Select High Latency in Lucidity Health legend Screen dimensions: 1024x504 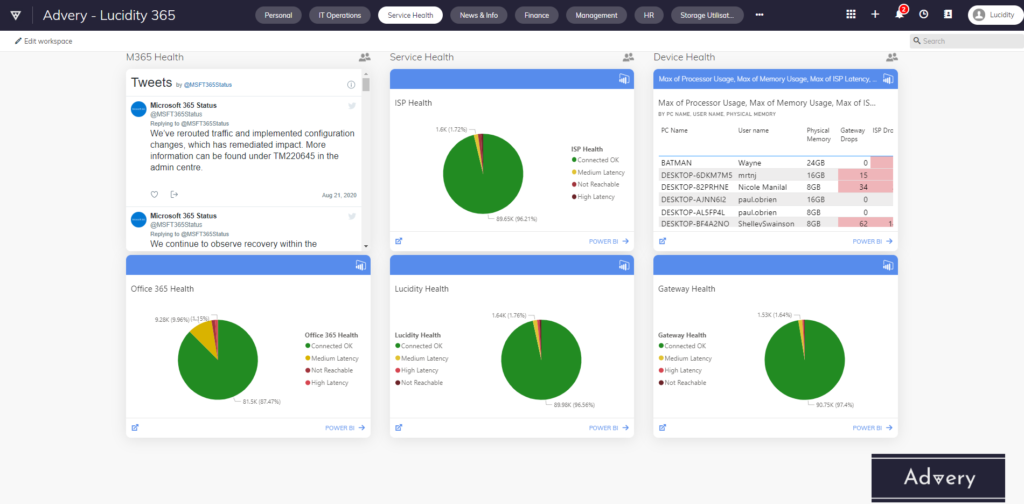click(418, 370)
